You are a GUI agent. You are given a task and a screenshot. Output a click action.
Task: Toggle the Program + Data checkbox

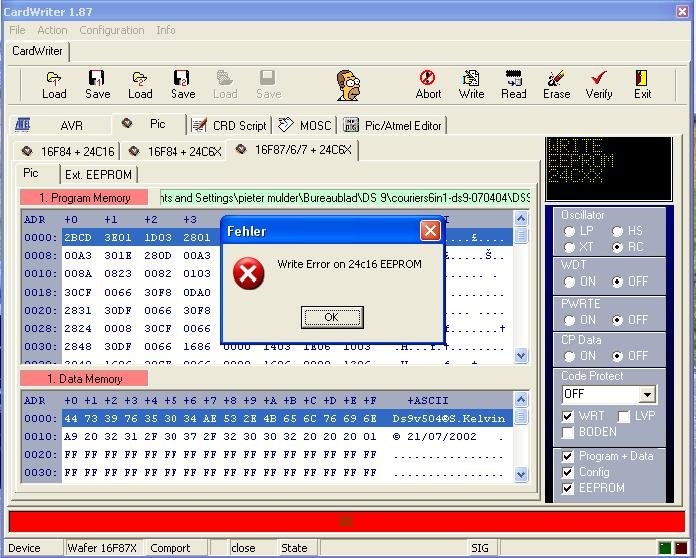coord(568,456)
